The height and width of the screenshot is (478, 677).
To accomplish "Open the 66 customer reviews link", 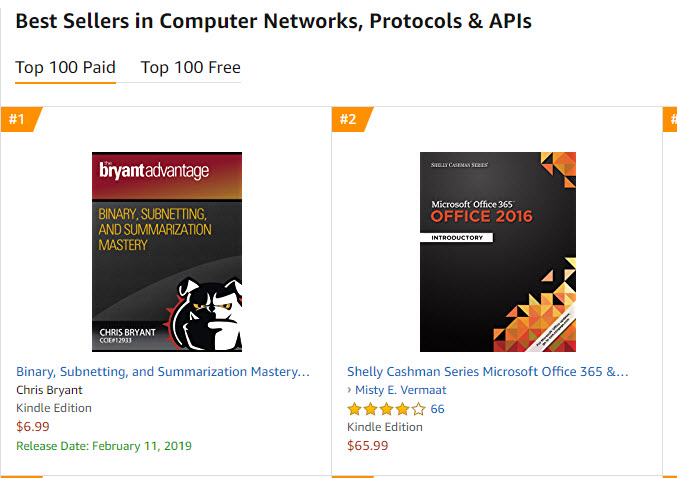I will [437, 409].
